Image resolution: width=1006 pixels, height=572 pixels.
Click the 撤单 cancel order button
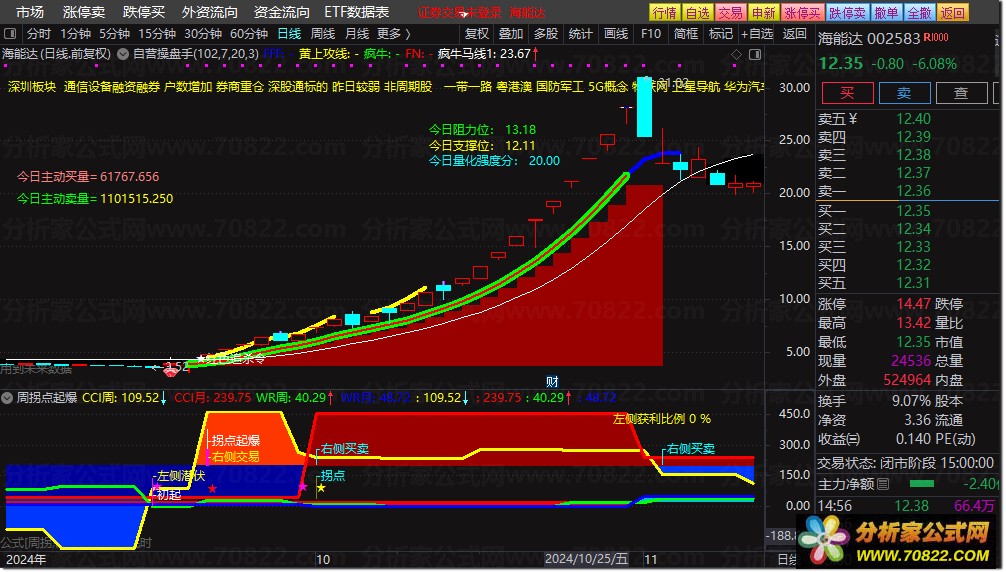click(887, 13)
